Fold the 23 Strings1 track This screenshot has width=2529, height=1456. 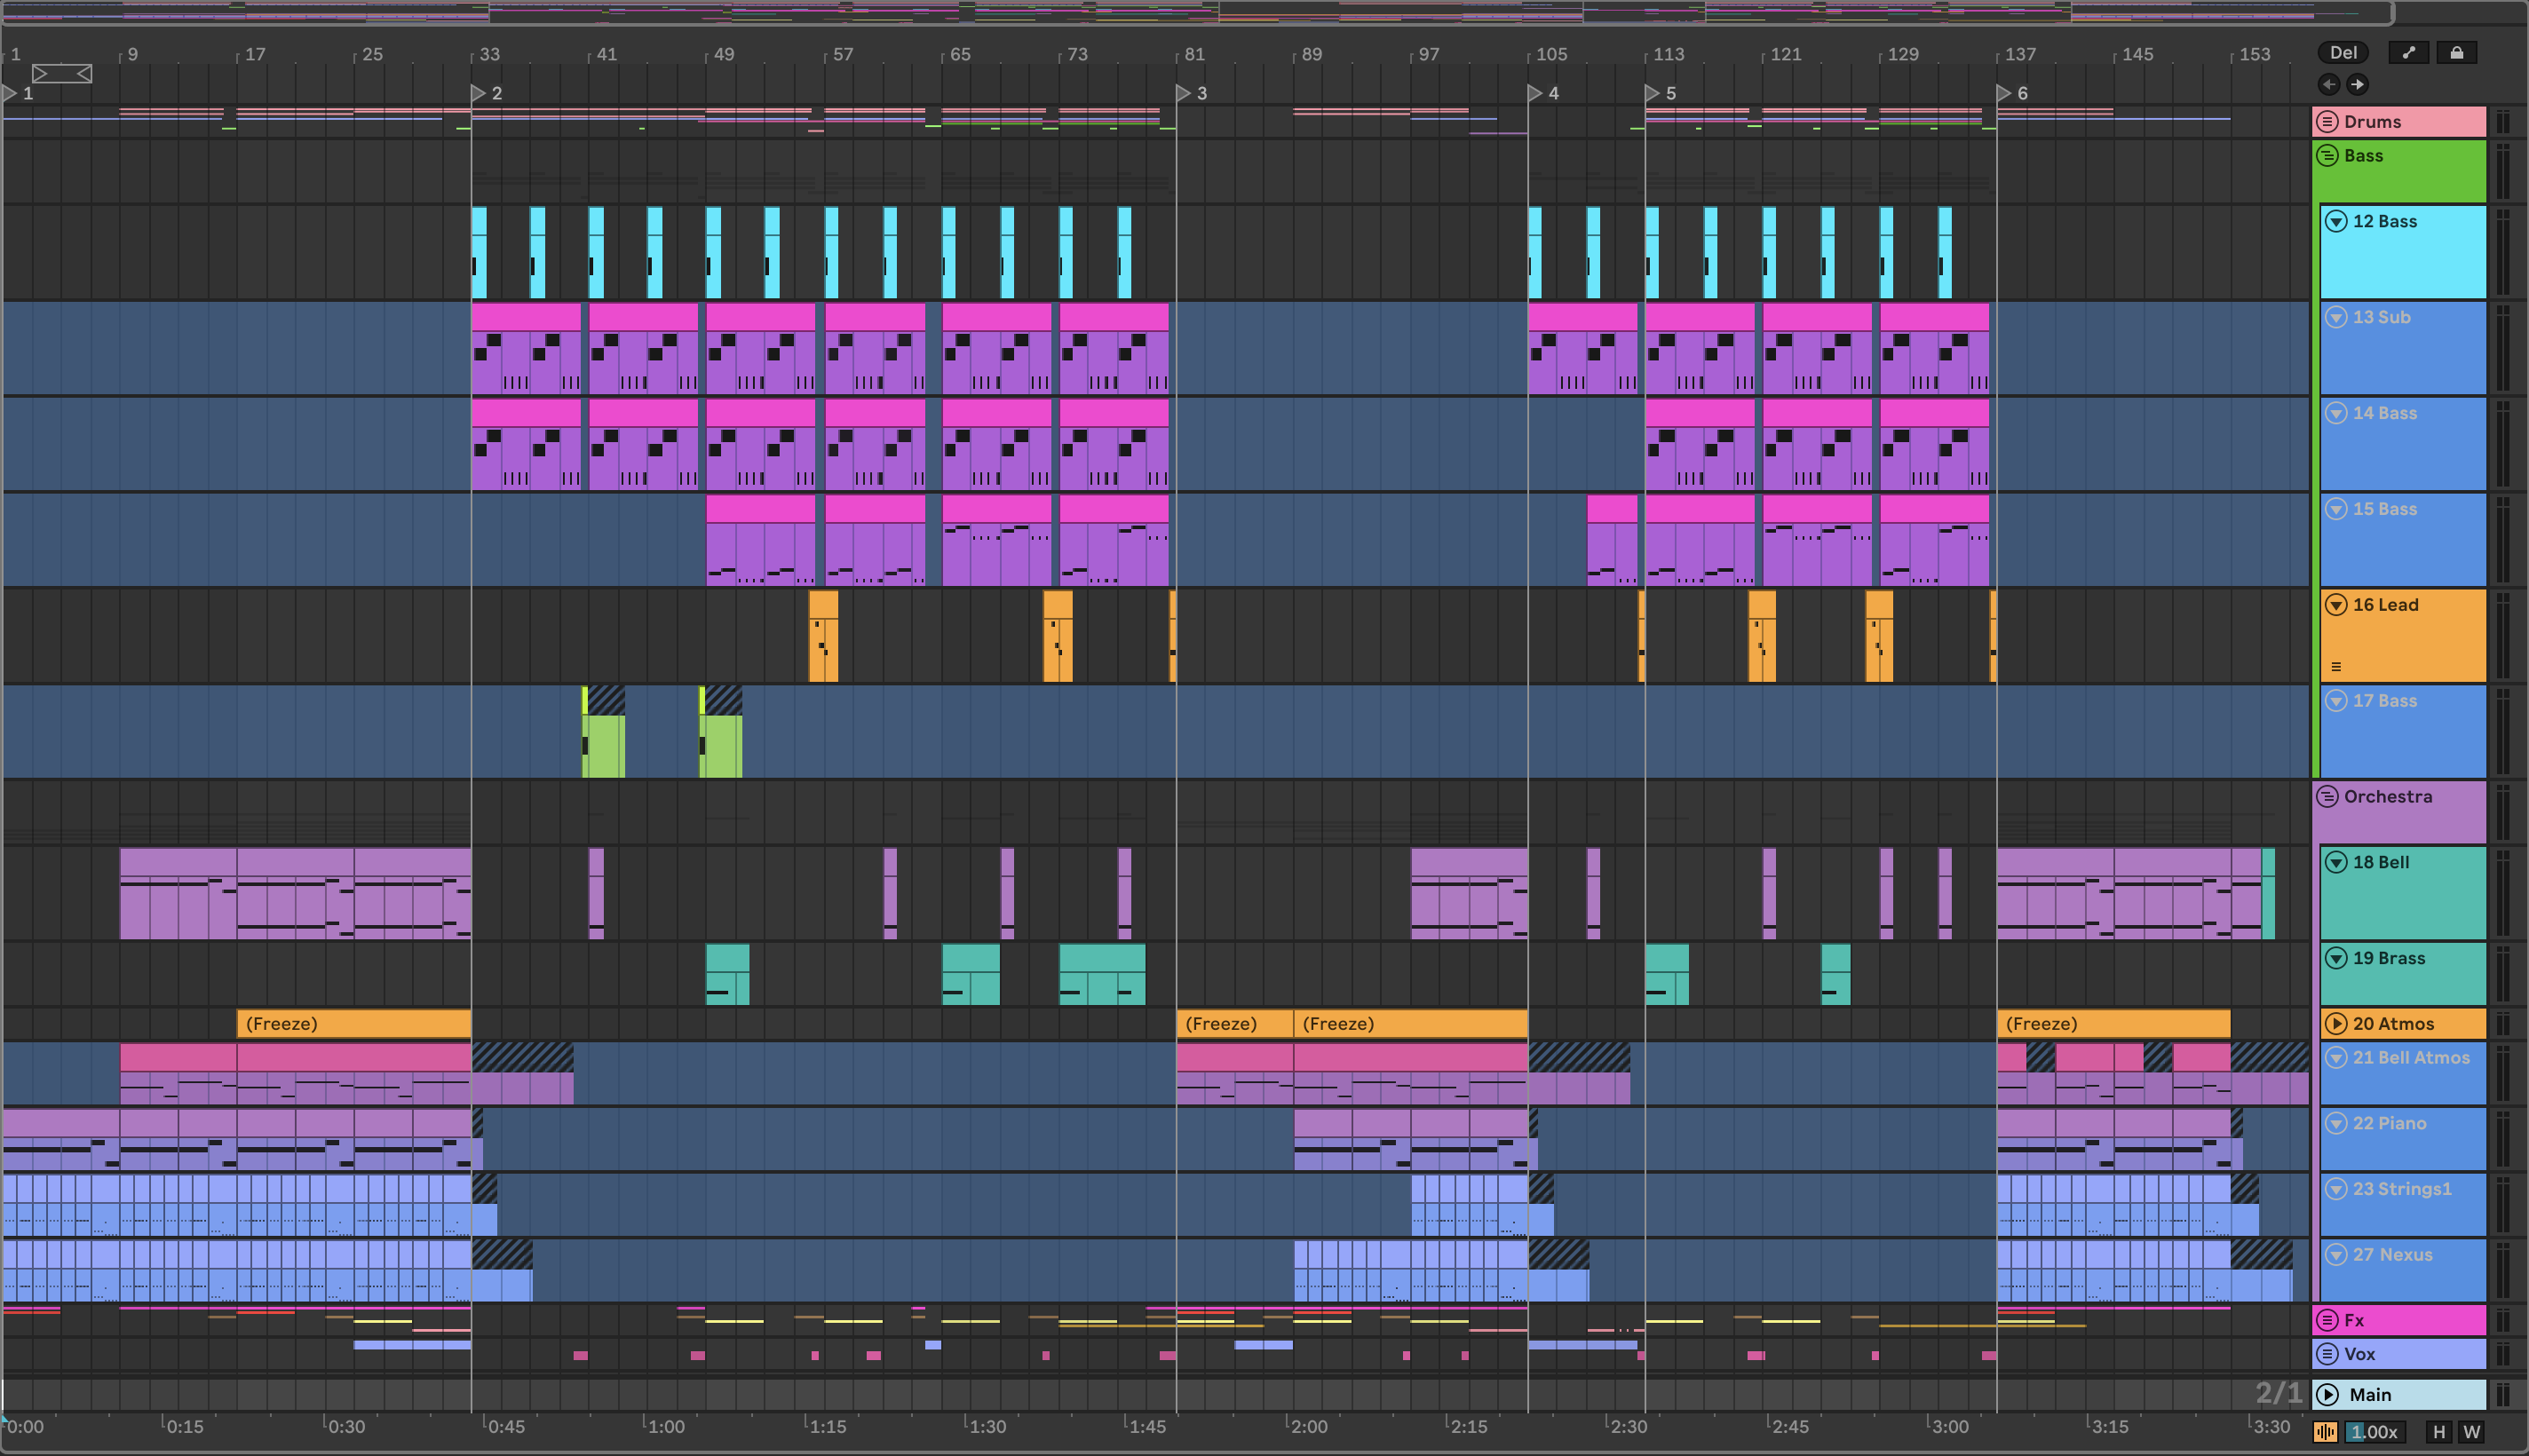[x=2336, y=1190]
